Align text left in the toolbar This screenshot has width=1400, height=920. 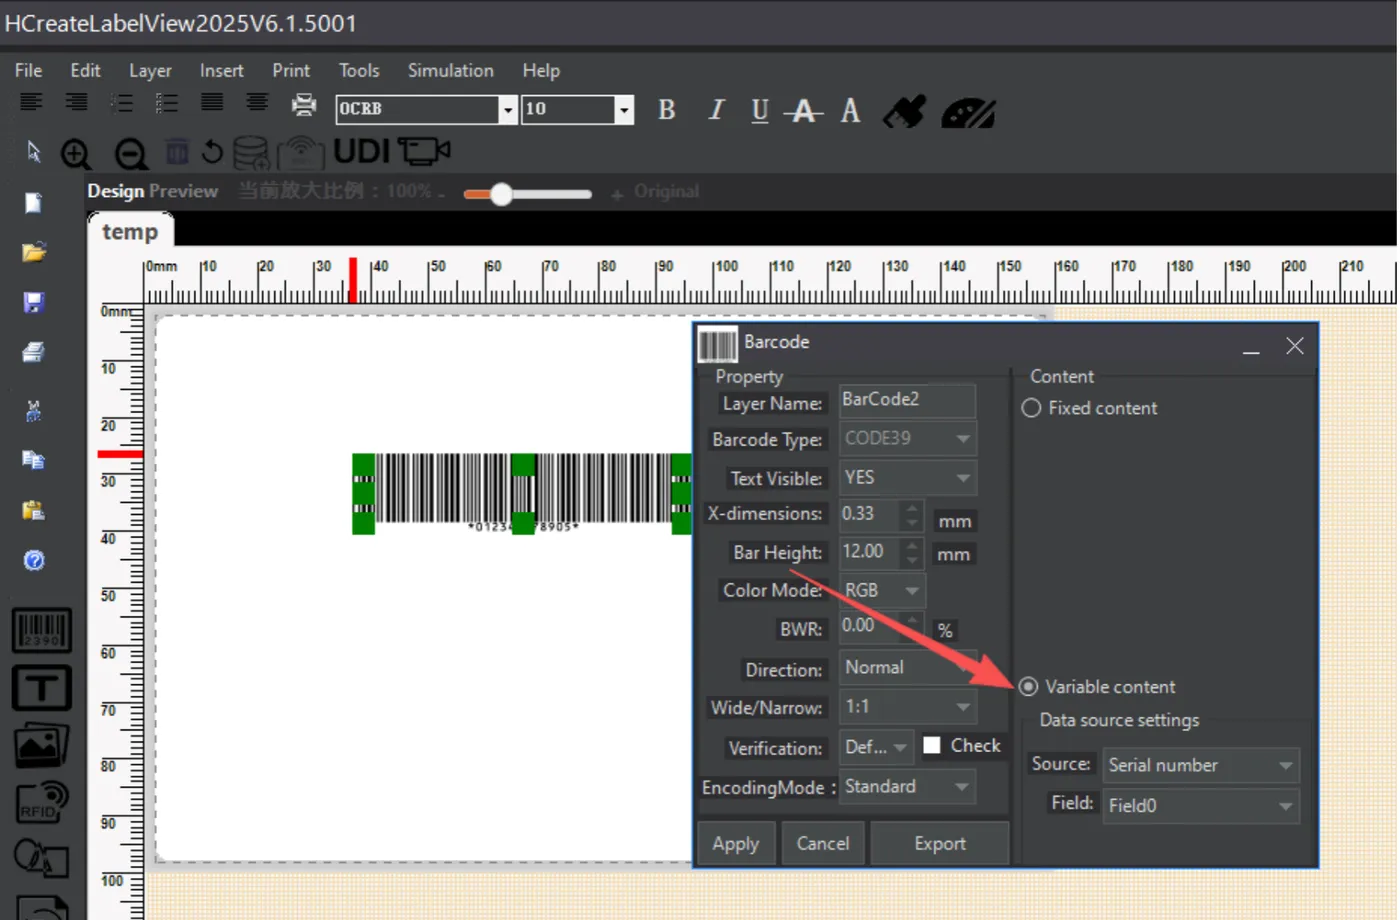click(31, 102)
